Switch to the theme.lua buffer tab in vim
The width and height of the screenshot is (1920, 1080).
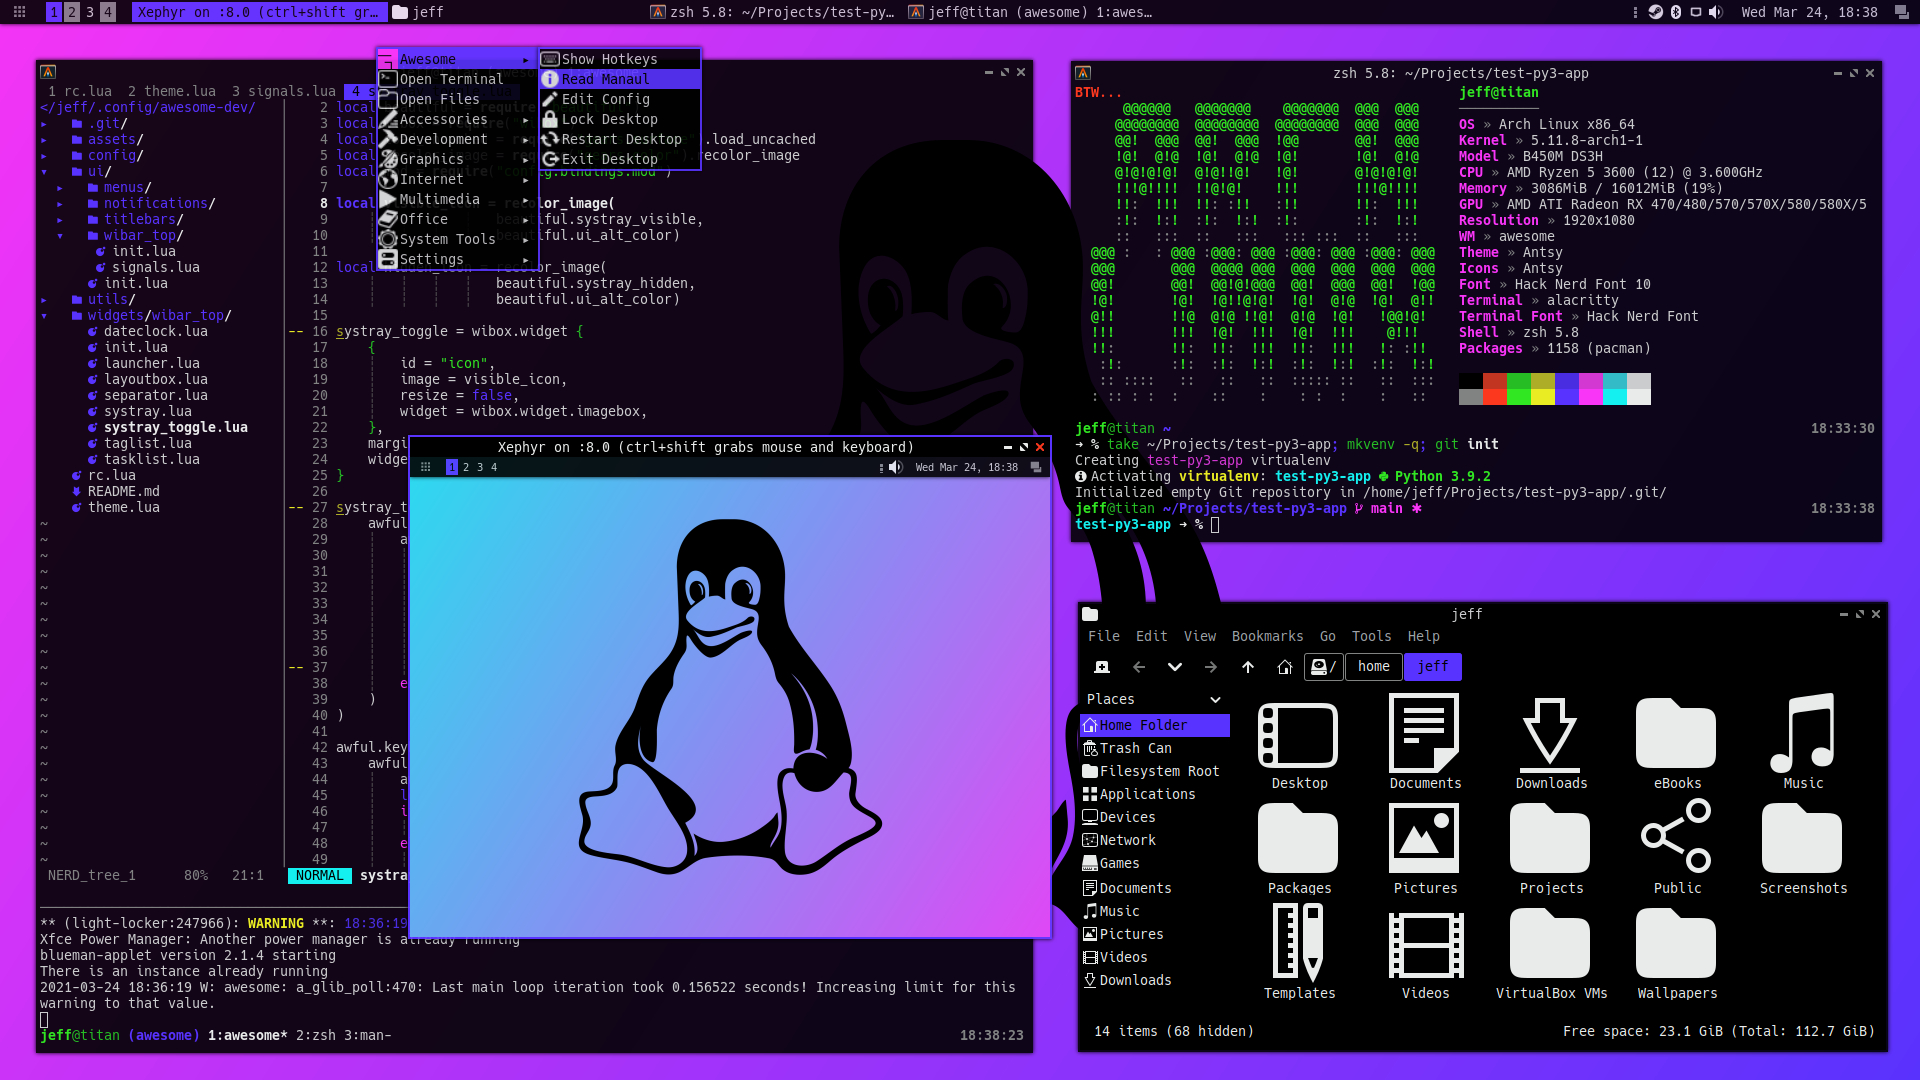172,91
